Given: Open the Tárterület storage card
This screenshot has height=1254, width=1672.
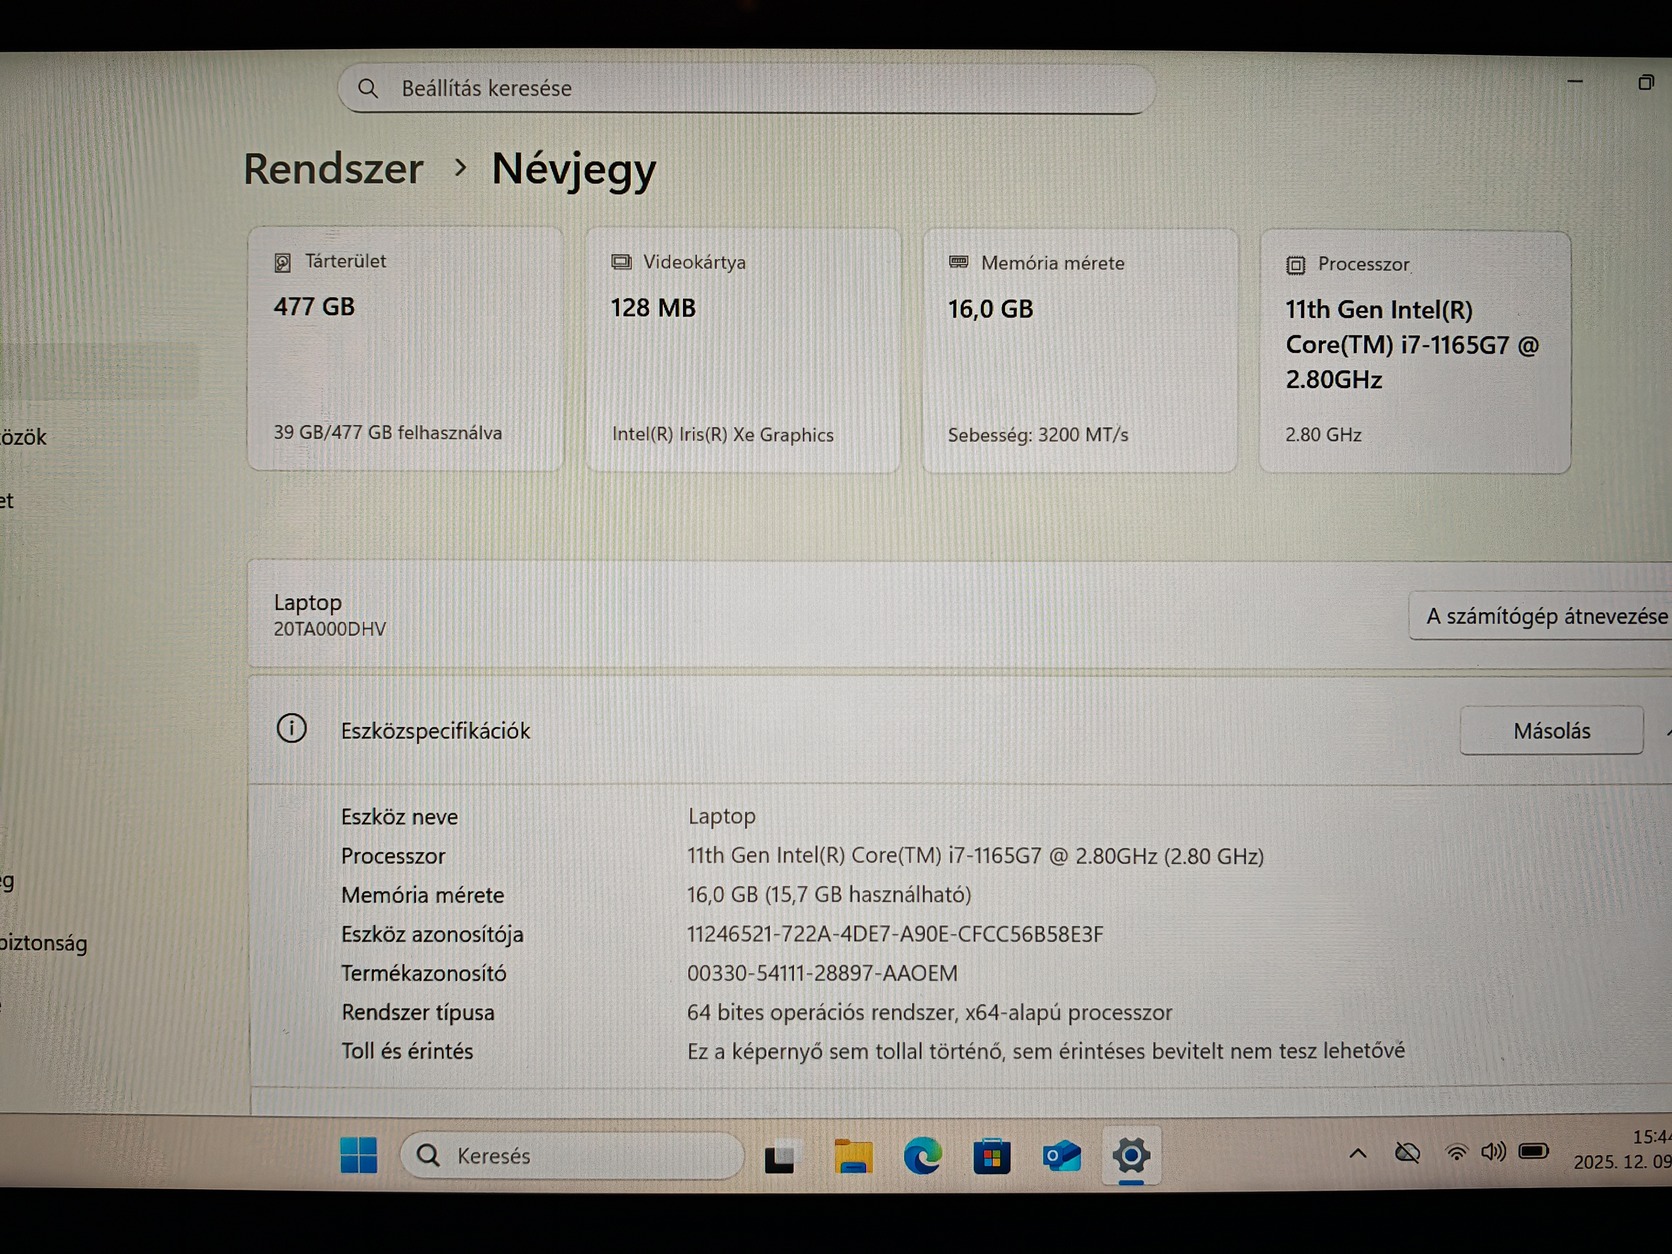Looking at the screenshot, I should tap(405, 349).
